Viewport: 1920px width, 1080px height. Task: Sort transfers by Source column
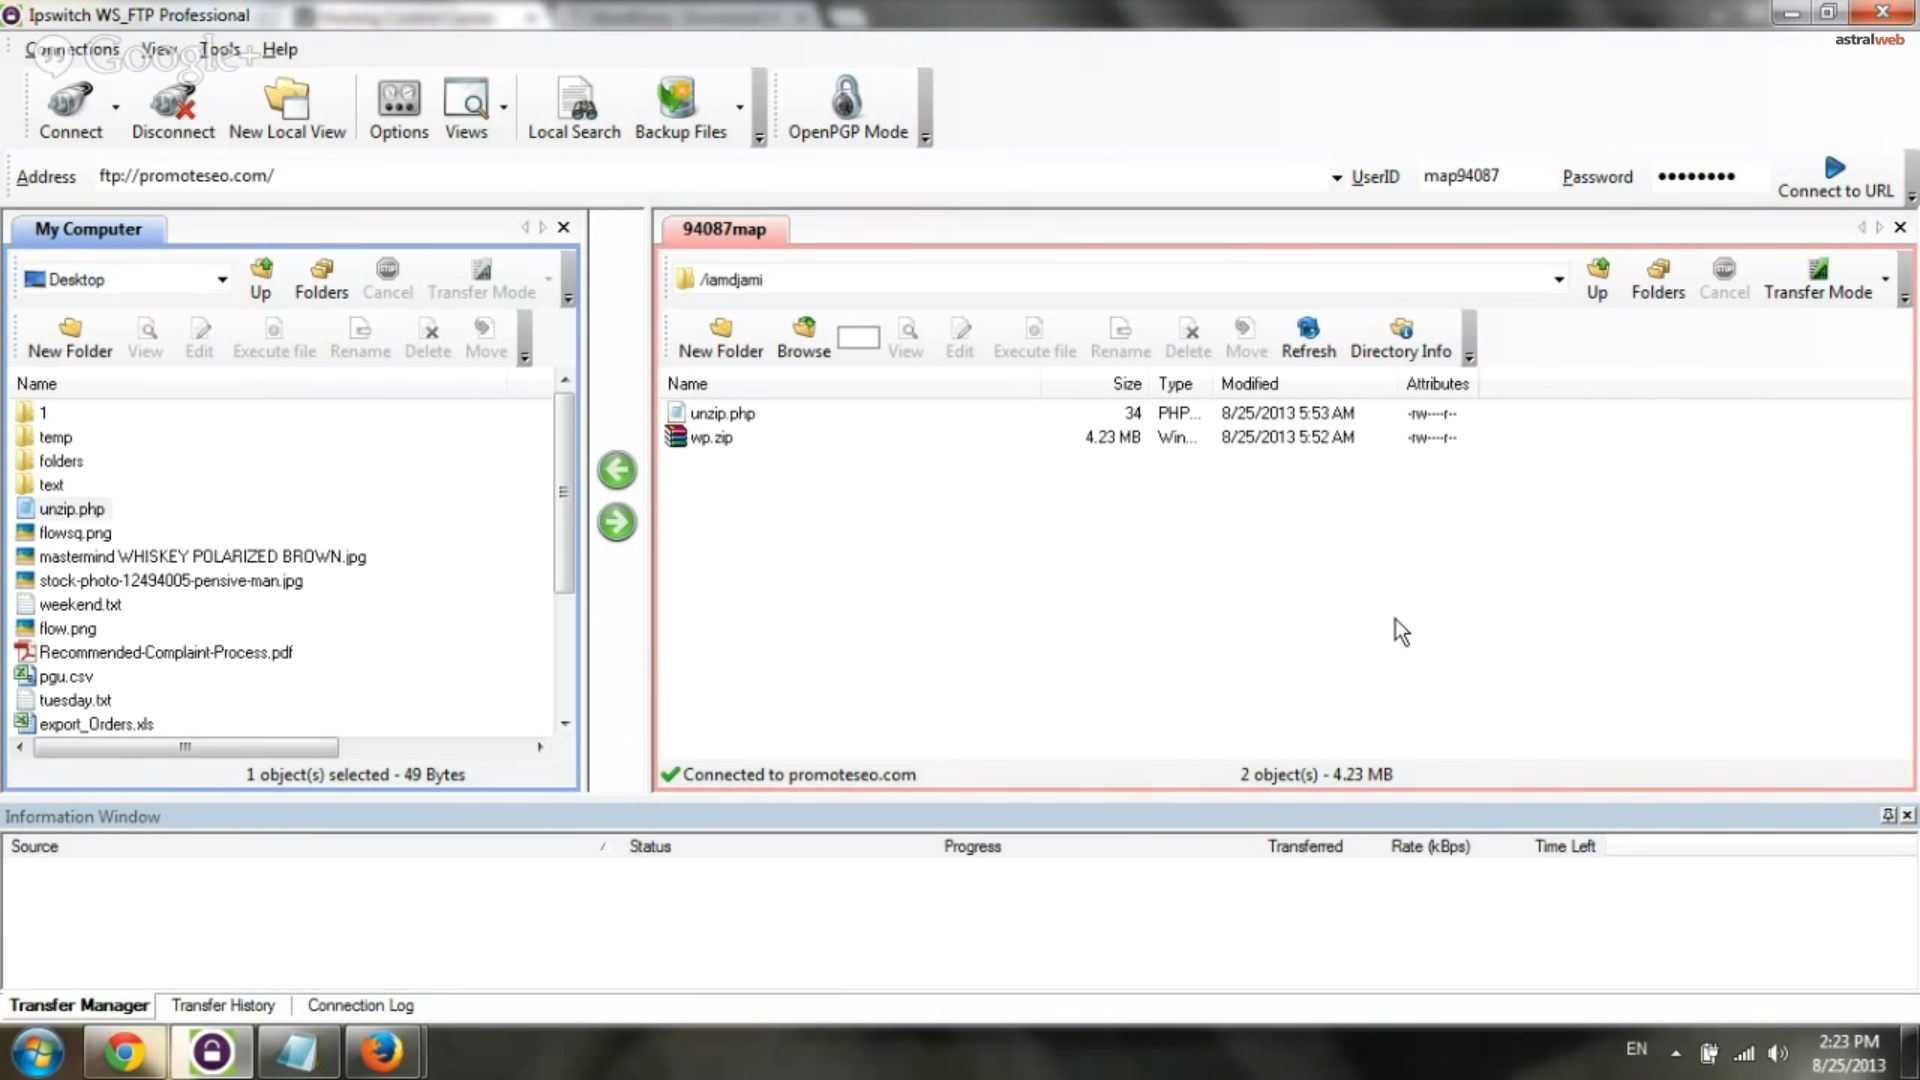[x=34, y=846]
